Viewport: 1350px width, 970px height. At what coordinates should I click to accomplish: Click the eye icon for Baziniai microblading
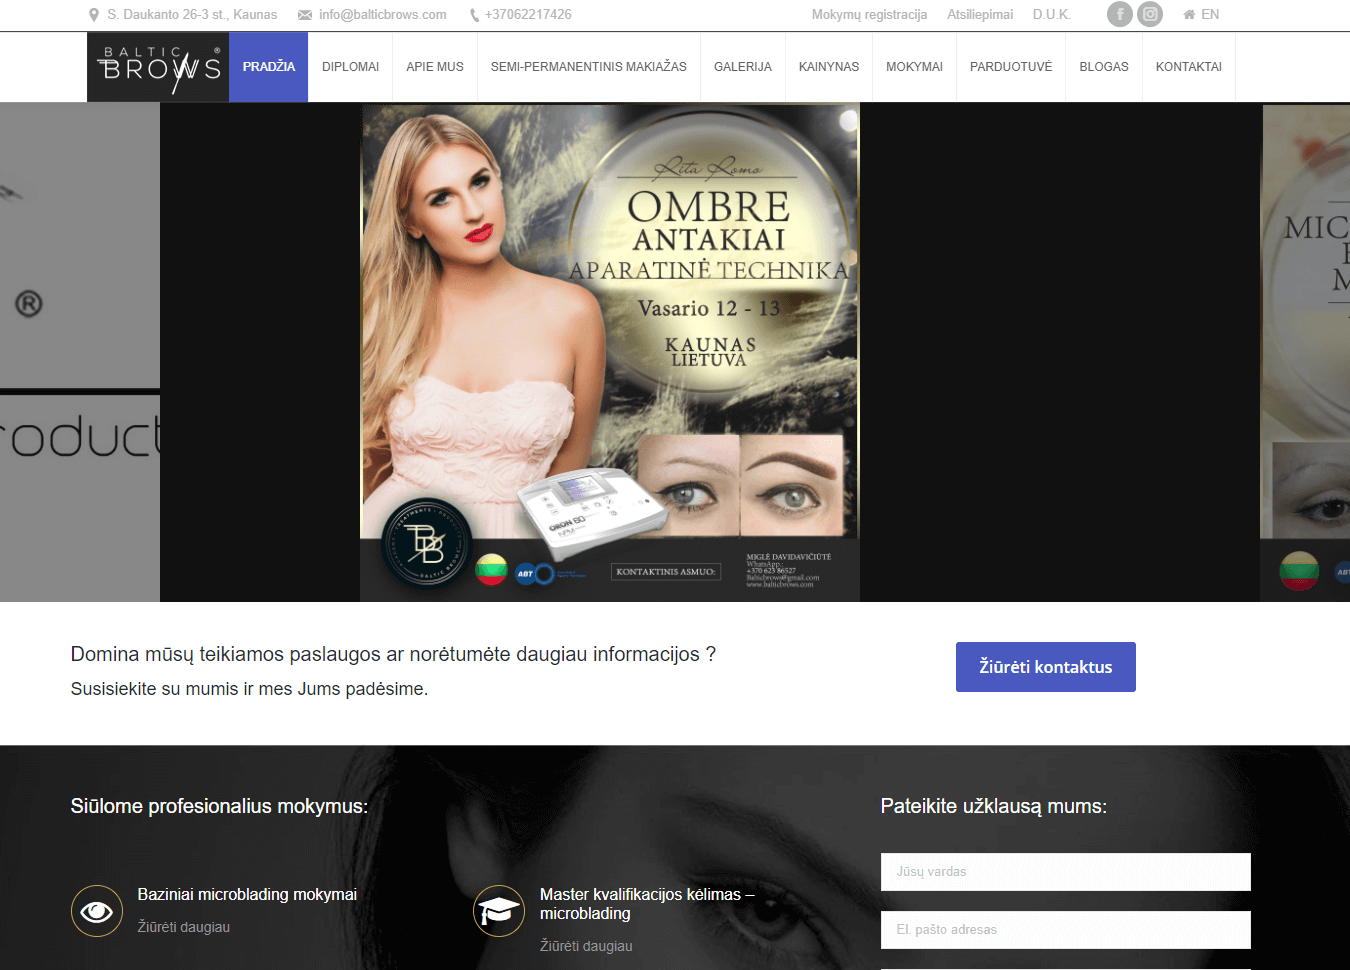point(97,911)
